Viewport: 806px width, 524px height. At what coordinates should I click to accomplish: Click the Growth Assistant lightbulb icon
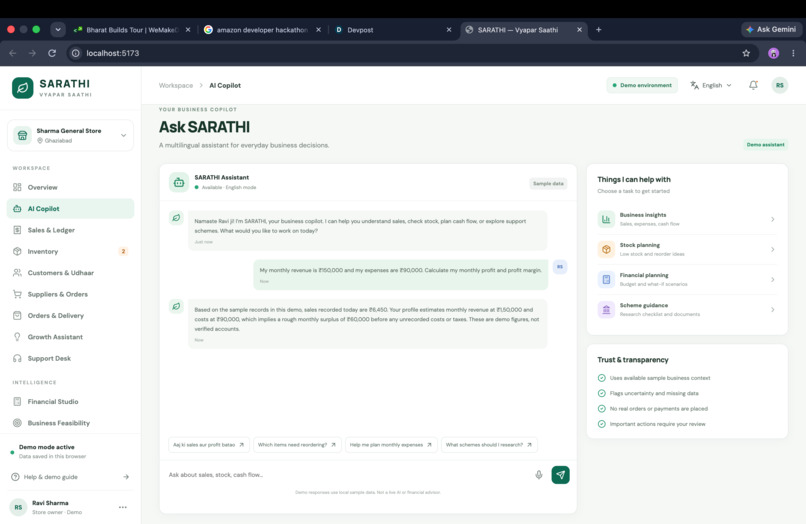[17, 337]
